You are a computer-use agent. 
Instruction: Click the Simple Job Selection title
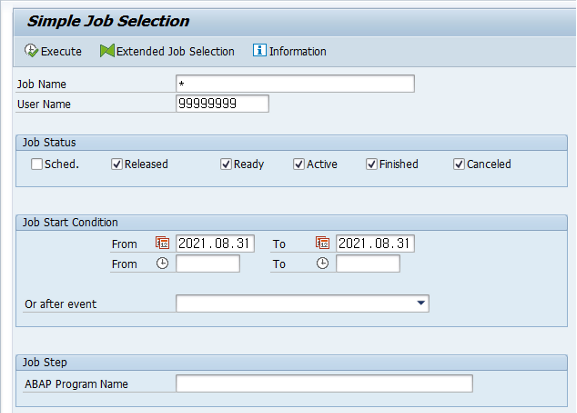click(x=108, y=21)
